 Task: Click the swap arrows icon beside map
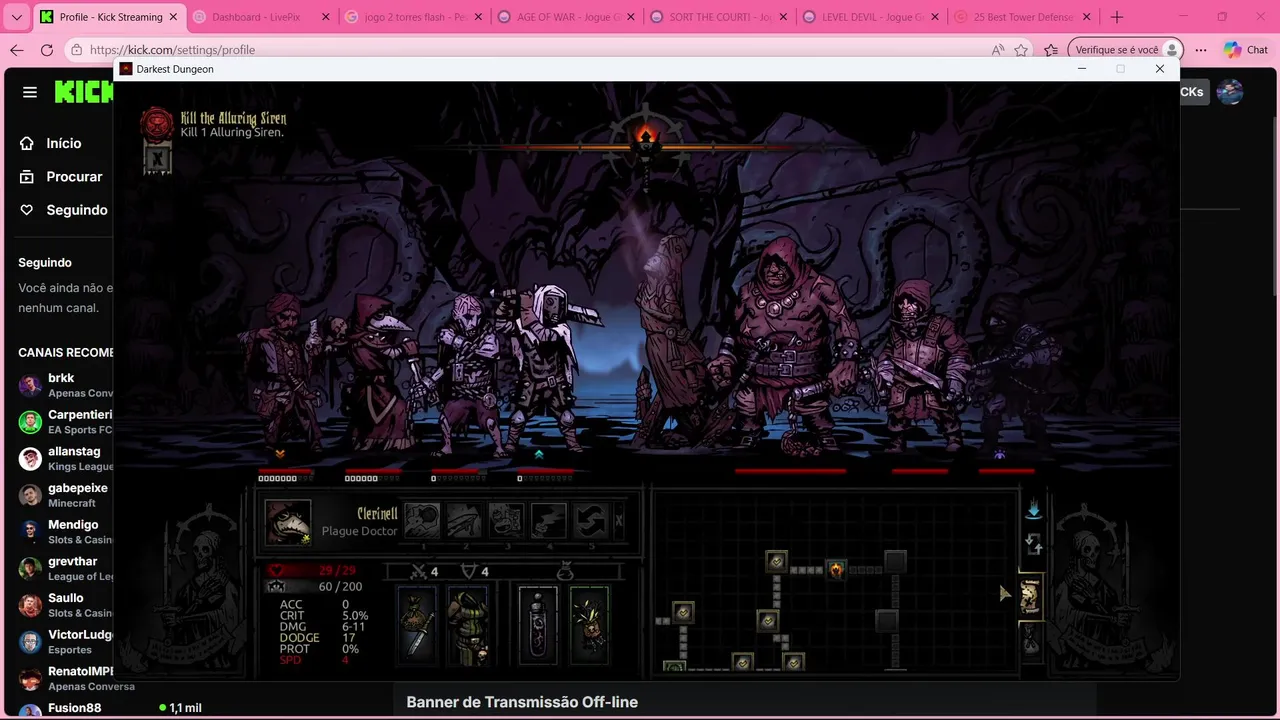coord(1033,545)
